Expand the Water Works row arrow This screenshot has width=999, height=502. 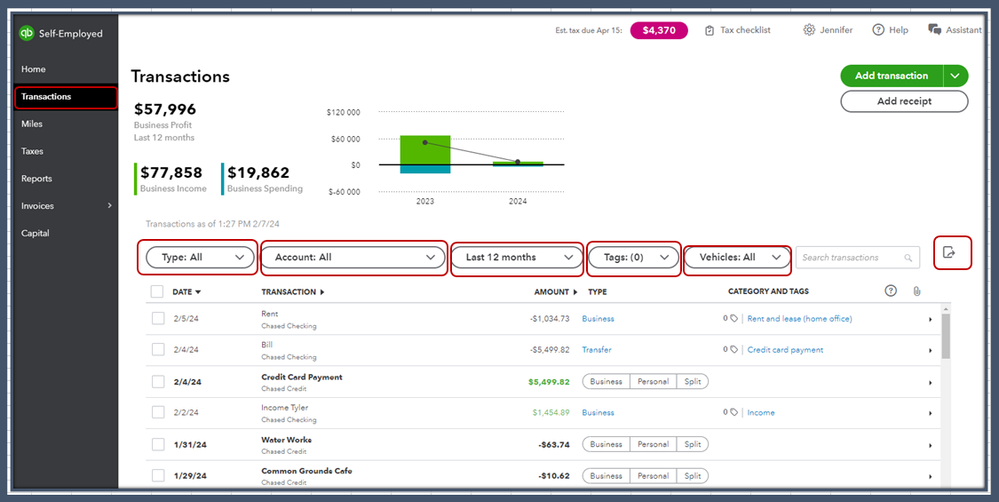coord(930,445)
